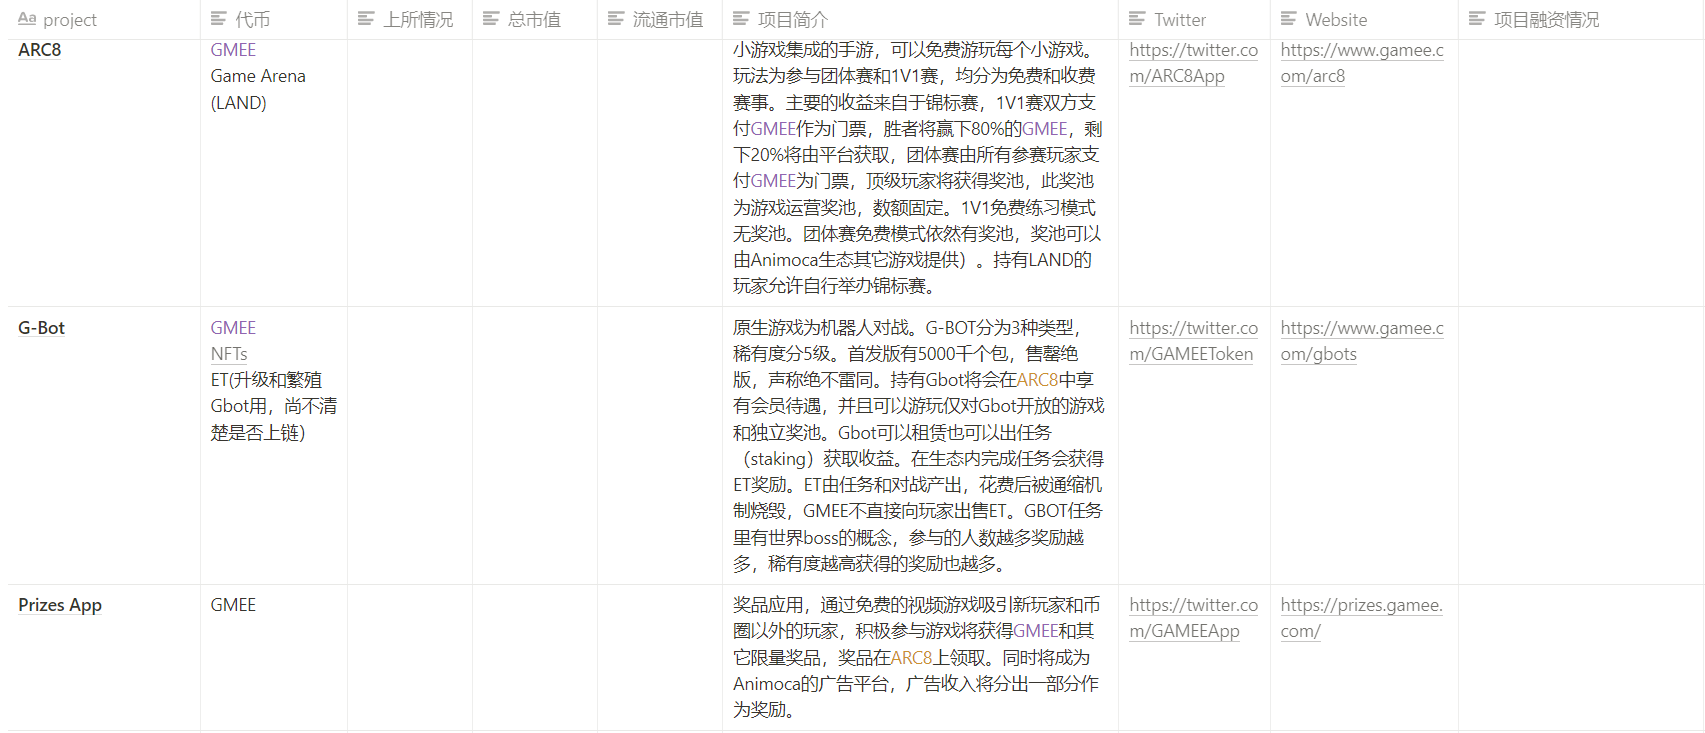Open the twitter.com/GAMEEApp link
This screenshot has width=1705, height=733.
click(1193, 618)
